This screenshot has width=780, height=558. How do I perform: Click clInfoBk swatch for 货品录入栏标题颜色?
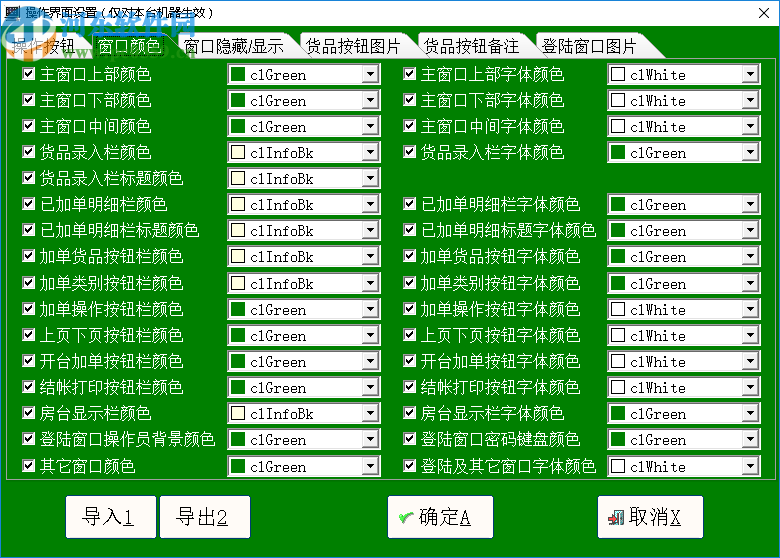point(238,178)
